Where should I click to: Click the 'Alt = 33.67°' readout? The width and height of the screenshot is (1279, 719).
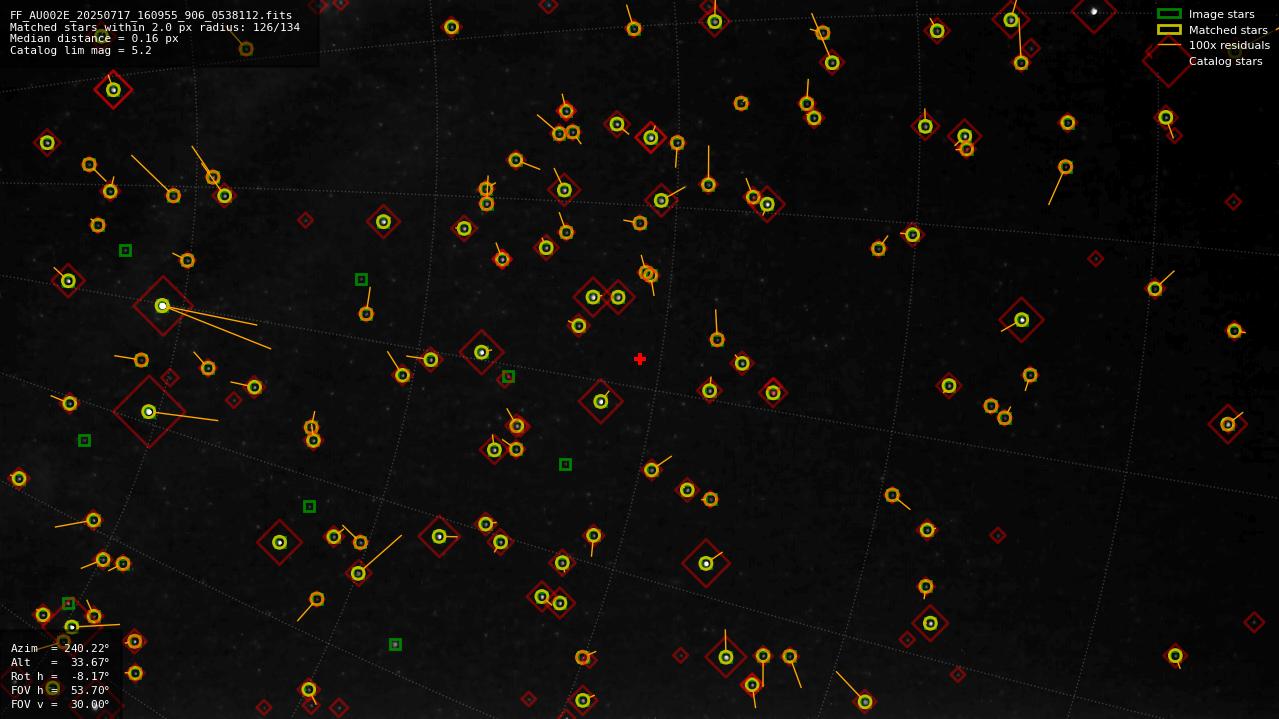(x=60, y=662)
